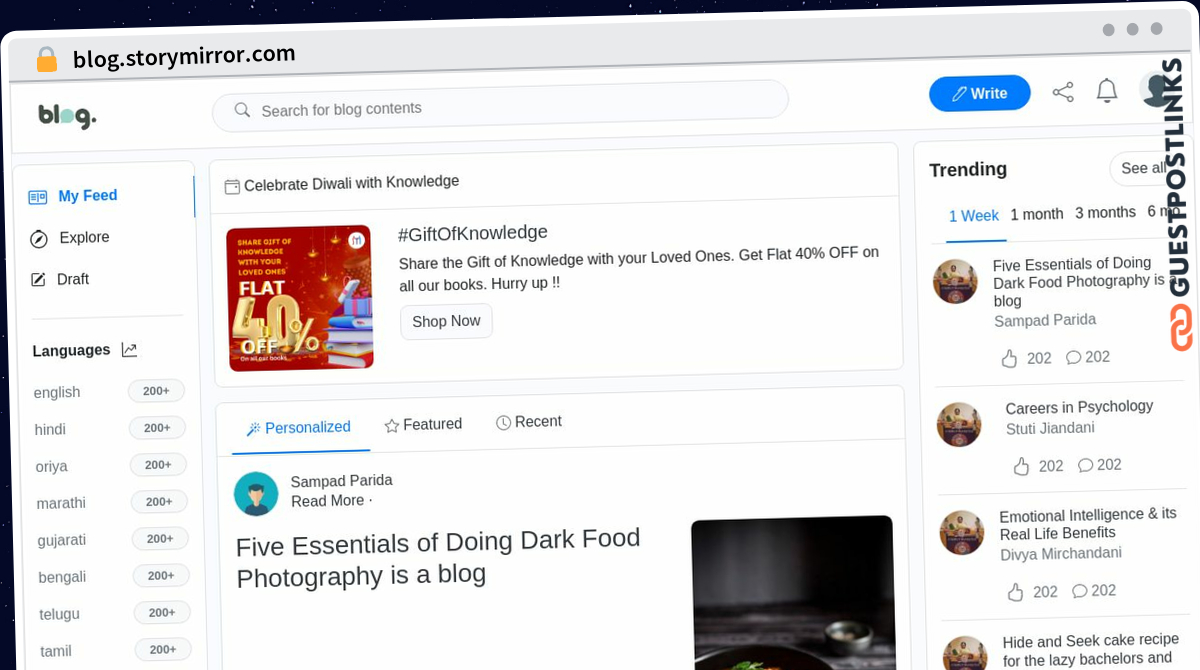Select the 1 month trending tab
The image size is (1200, 670).
point(1036,214)
